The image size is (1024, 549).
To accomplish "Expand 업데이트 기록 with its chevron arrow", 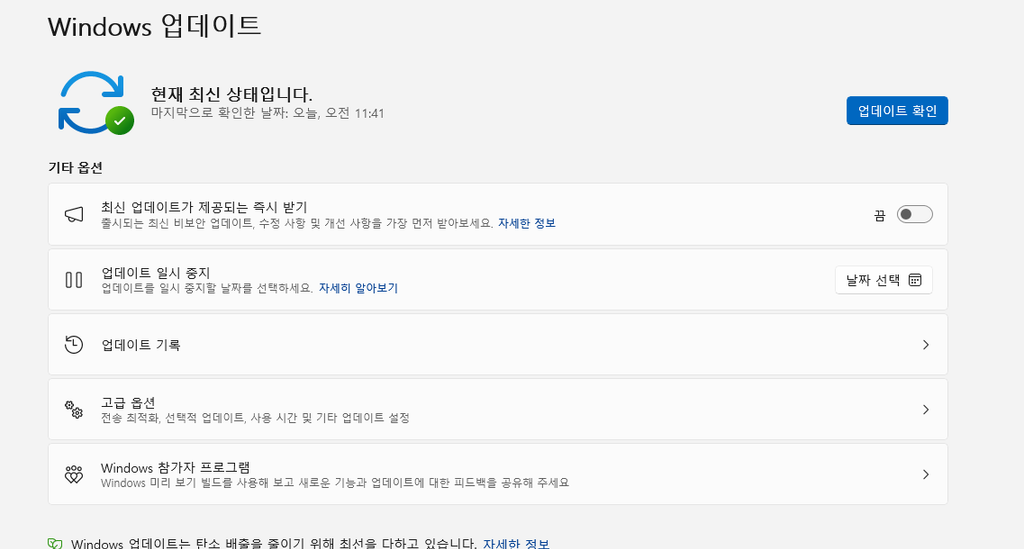I will coord(925,345).
